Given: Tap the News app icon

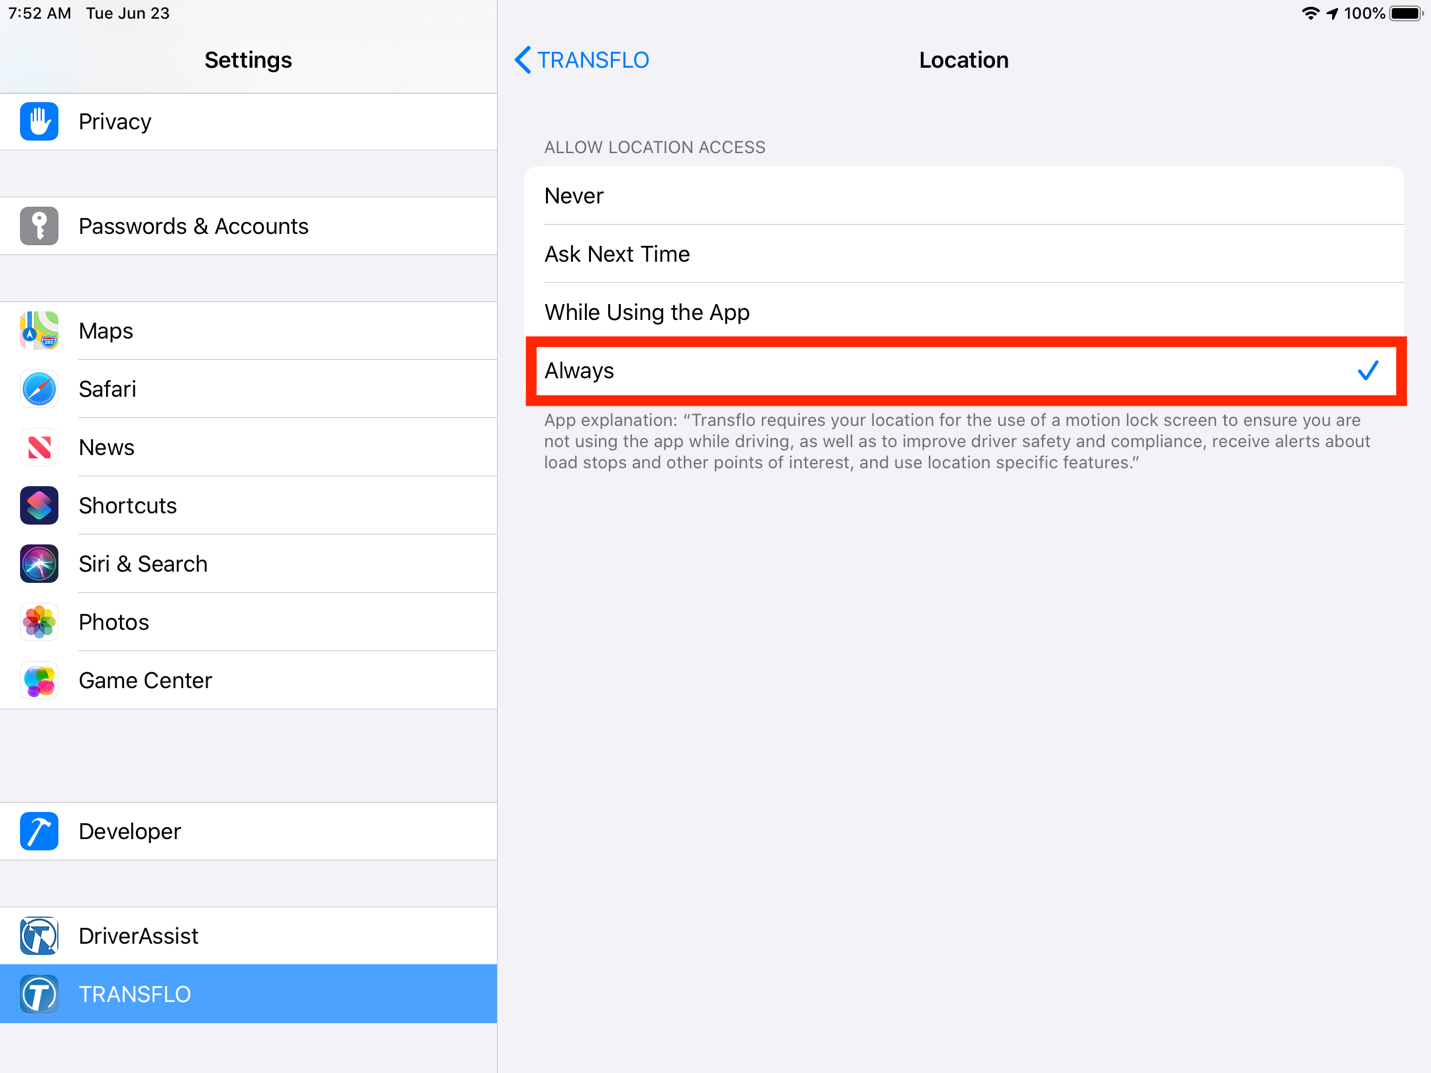Looking at the screenshot, I should (39, 447).
